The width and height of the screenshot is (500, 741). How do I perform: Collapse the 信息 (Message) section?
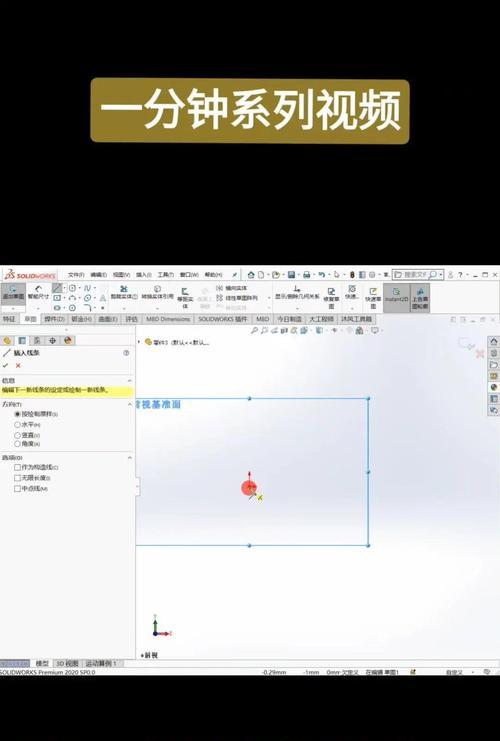pos(130,380)
